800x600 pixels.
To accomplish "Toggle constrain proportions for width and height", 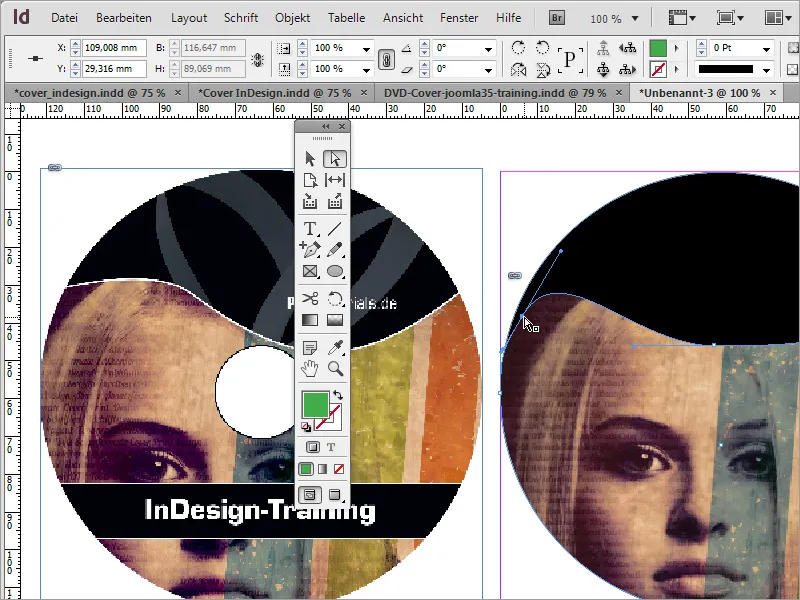I will 258,60.
